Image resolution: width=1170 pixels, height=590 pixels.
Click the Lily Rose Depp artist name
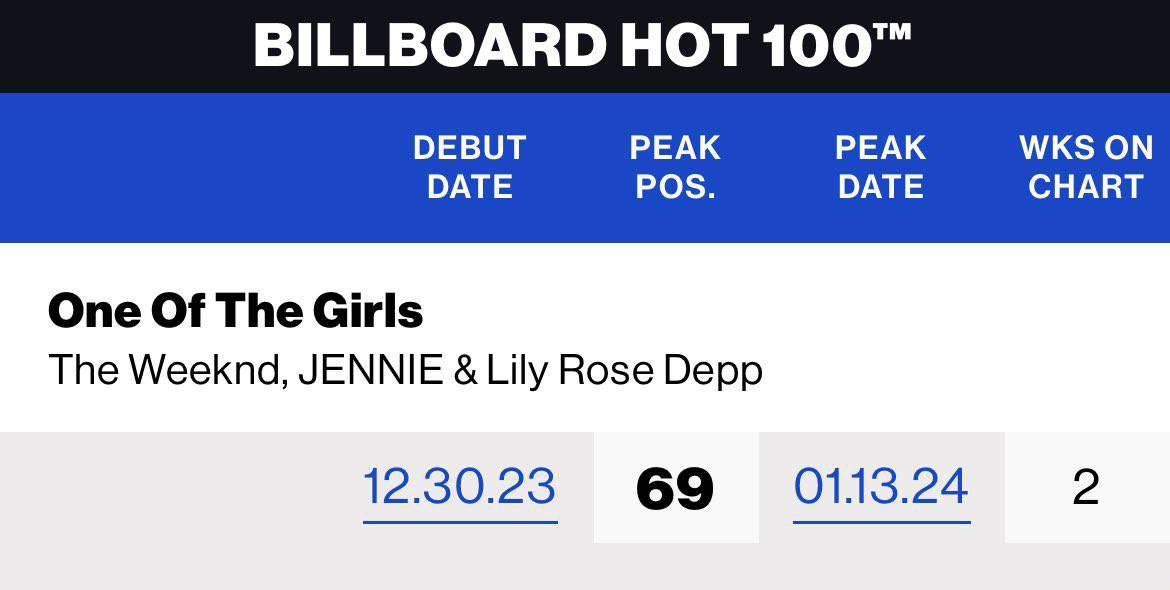tap(625, 371)
